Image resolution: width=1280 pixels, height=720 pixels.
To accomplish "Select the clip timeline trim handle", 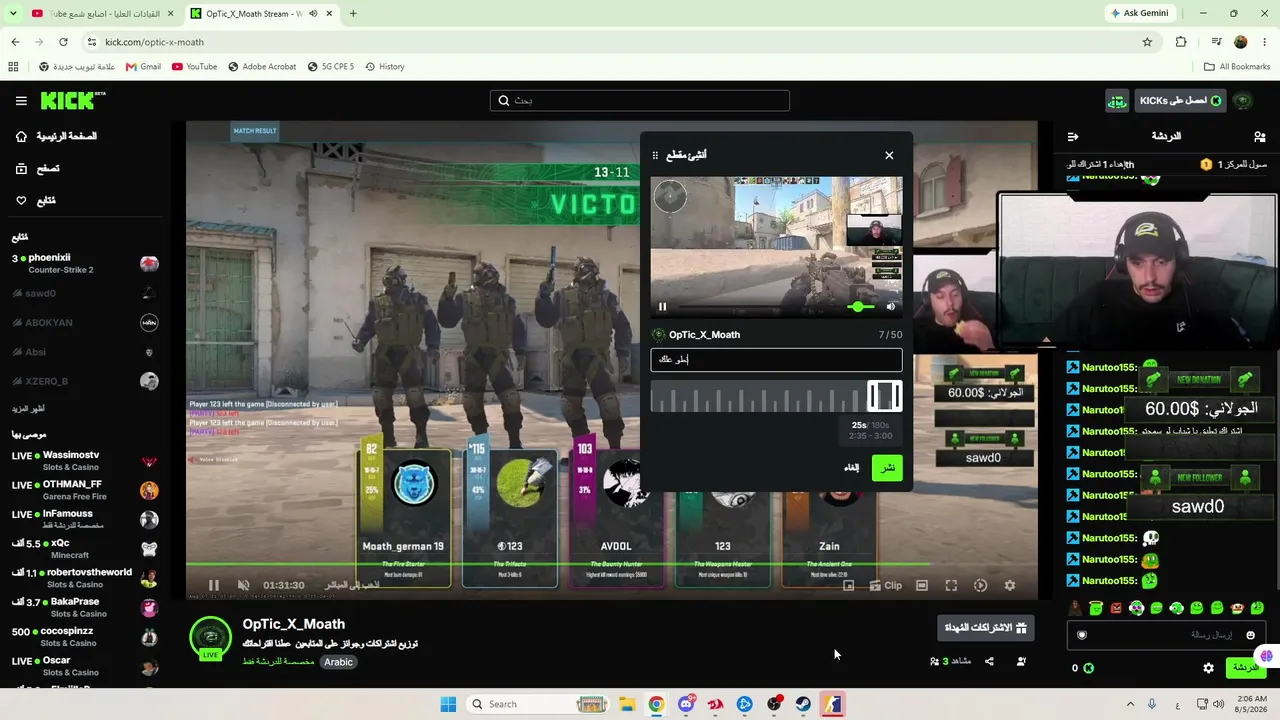I will click(884, 396).
